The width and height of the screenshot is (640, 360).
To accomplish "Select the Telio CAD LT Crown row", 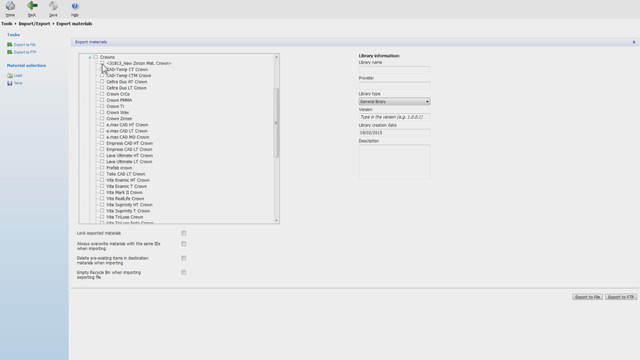I will point(126,174).
